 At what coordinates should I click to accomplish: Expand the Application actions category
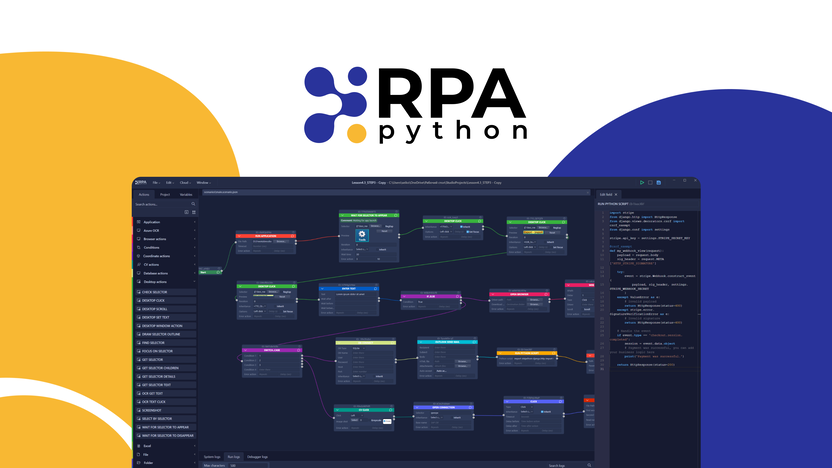[151, 222]
